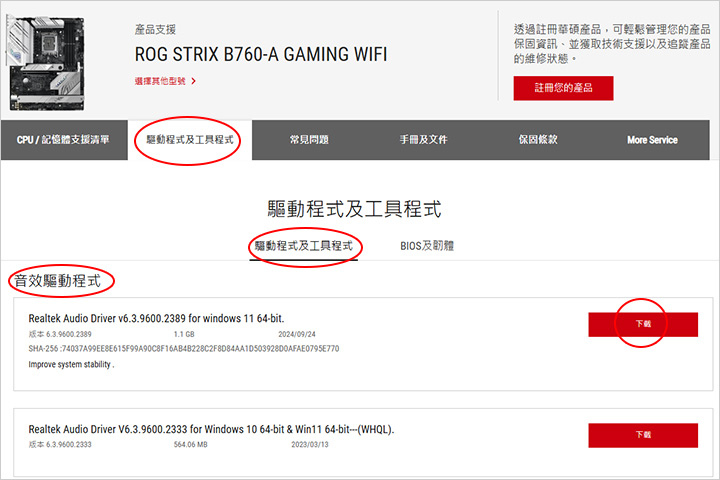This screenshot has height=480, width=720.
Task: Open the 選擇其他型號 link
Action: pyautogui.click(x=160, y=81)
